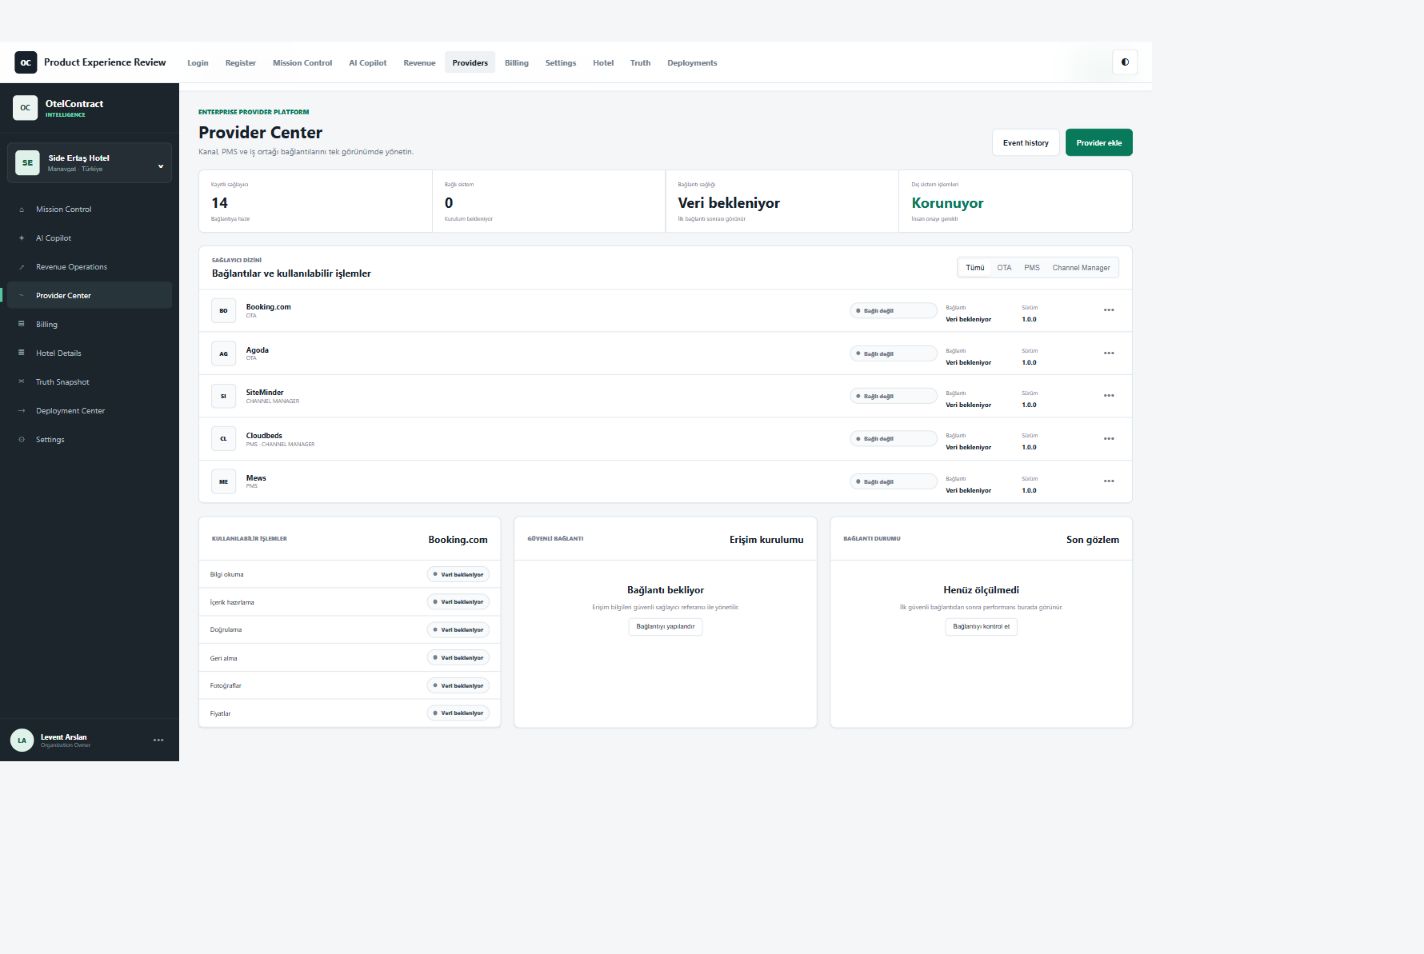The width and height of the screenshot is (1424, 954).
Task: Click the SI SiteMinder provider badge
Action: click(x=223, y=396)
